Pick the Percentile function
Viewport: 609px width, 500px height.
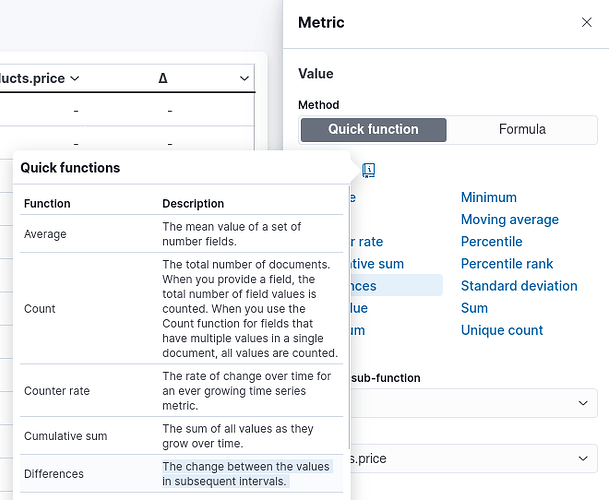[x=491, y=242]
